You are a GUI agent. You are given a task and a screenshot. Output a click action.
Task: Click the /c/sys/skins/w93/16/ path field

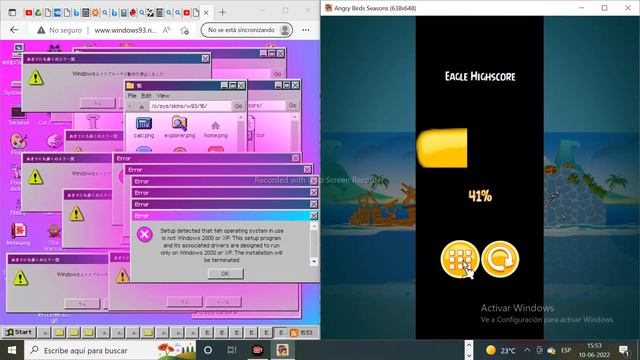pos(190,106)
